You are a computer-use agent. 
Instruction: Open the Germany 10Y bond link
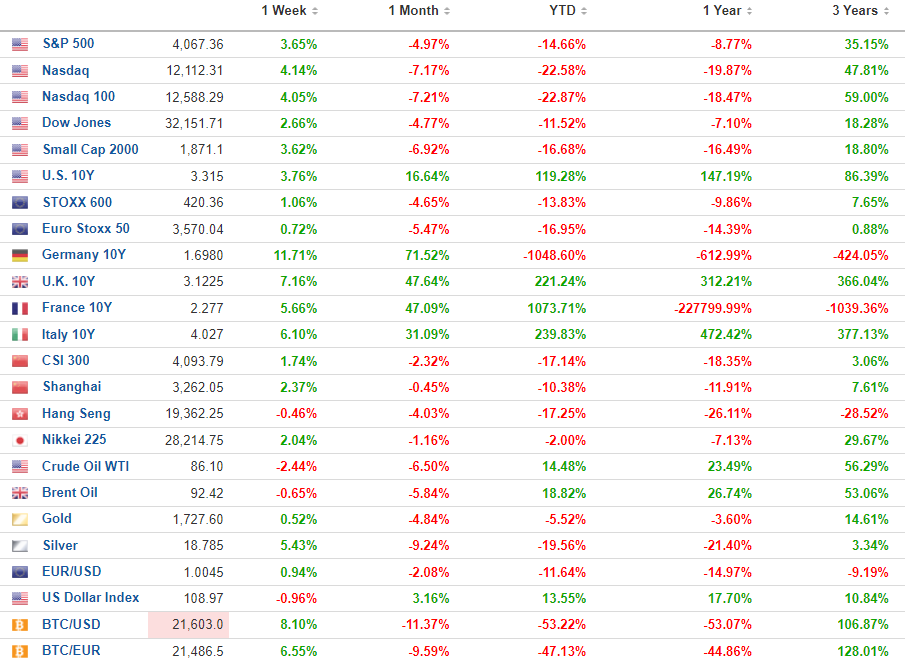click(x=84, y=254)
